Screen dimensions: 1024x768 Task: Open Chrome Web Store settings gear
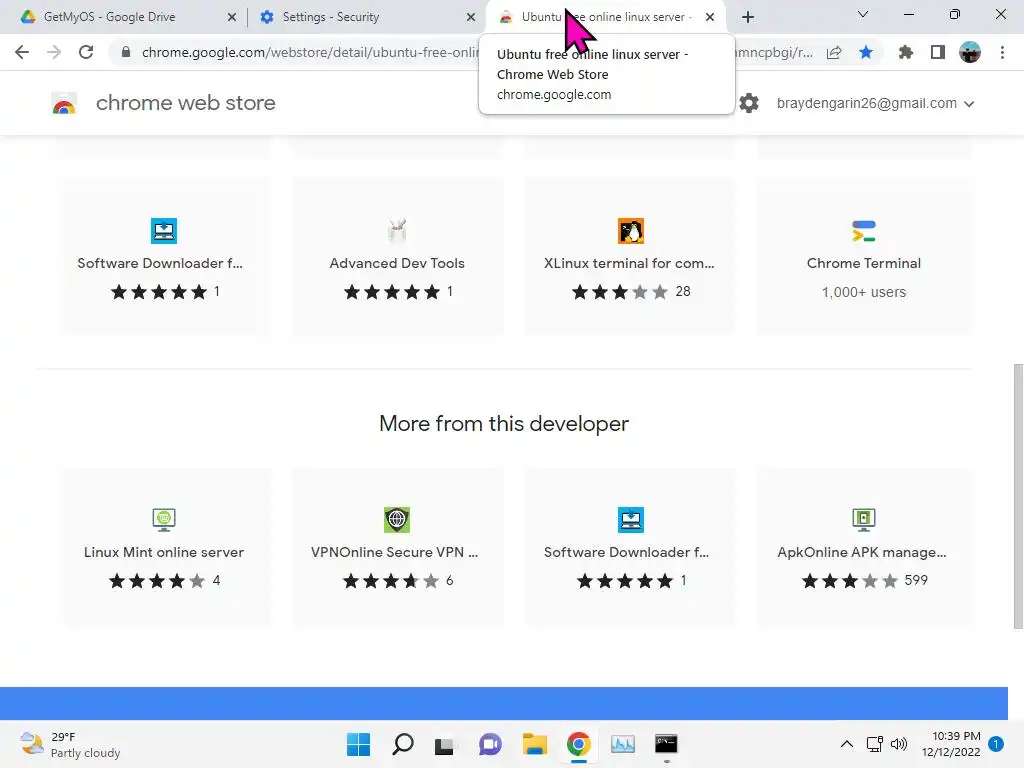749,103
